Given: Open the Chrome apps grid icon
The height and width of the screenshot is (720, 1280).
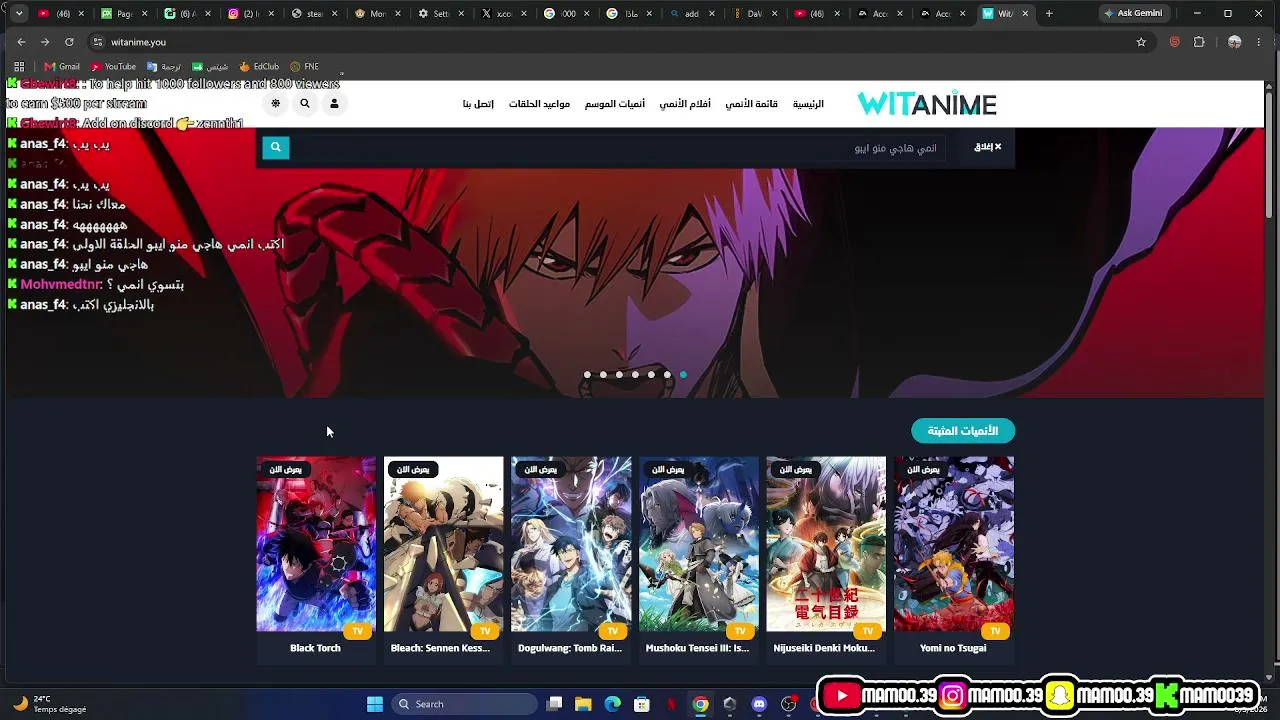Looking at the screenshot, I should click(19, 67).
